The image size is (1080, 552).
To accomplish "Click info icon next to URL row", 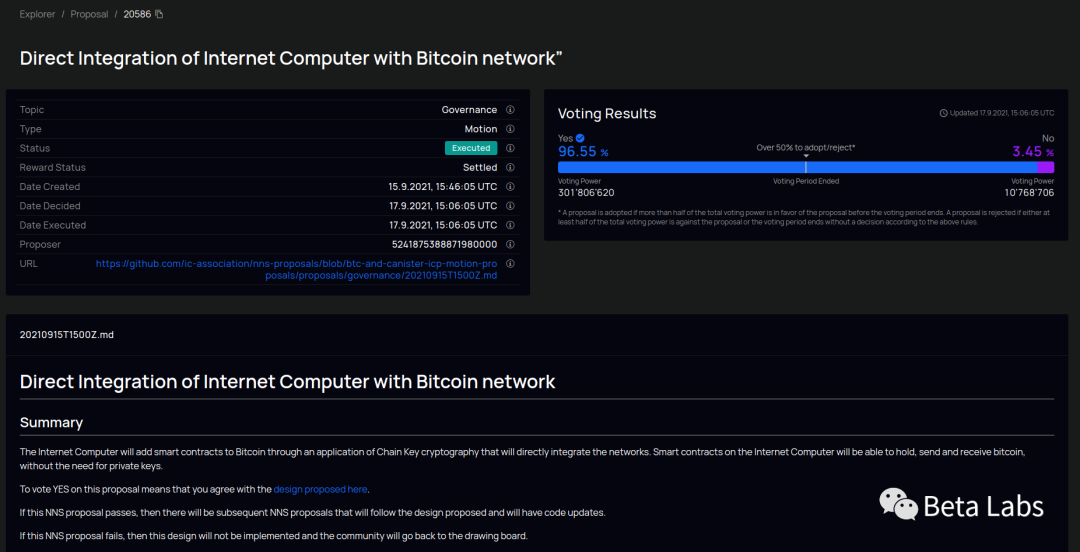I will click(x=510, y=264).
